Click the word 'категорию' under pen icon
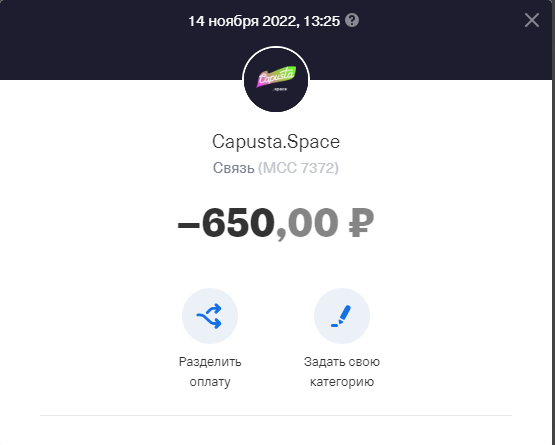This screenshot has width=555, height=445. pyautogui.click(x=342, y=382)
